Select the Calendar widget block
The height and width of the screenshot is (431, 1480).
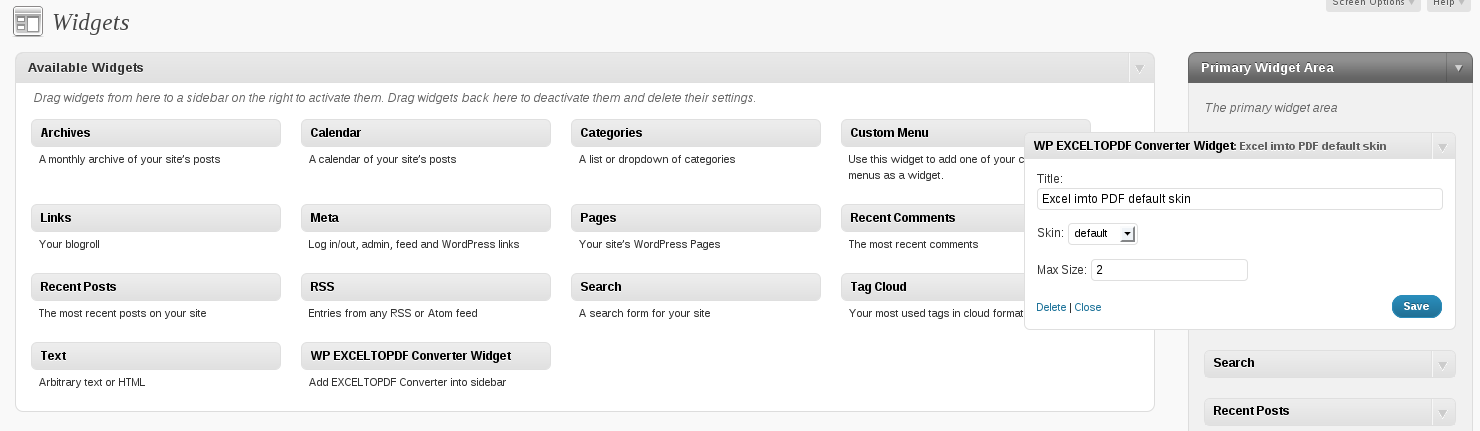click(x=426, y=133)
